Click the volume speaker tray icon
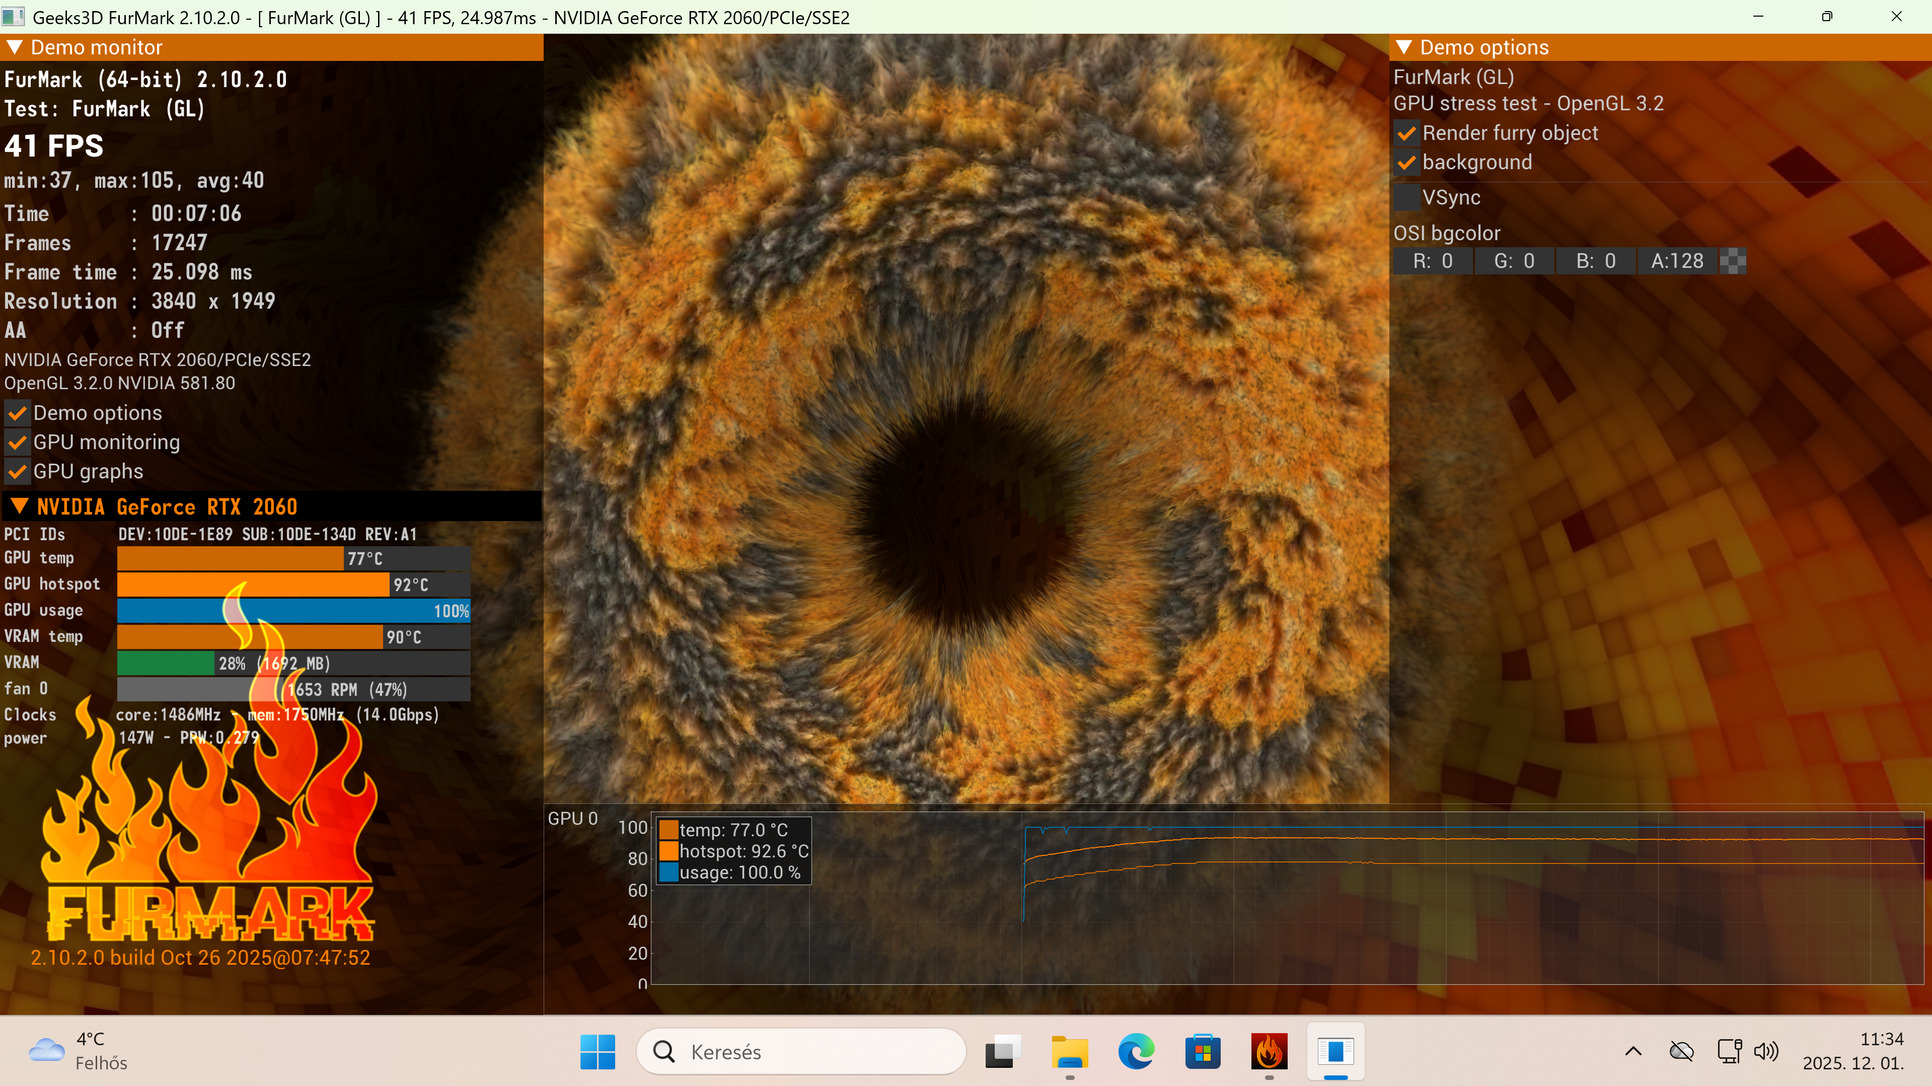Viewport: 1932px width, 1086px height. point(1766,1051)
